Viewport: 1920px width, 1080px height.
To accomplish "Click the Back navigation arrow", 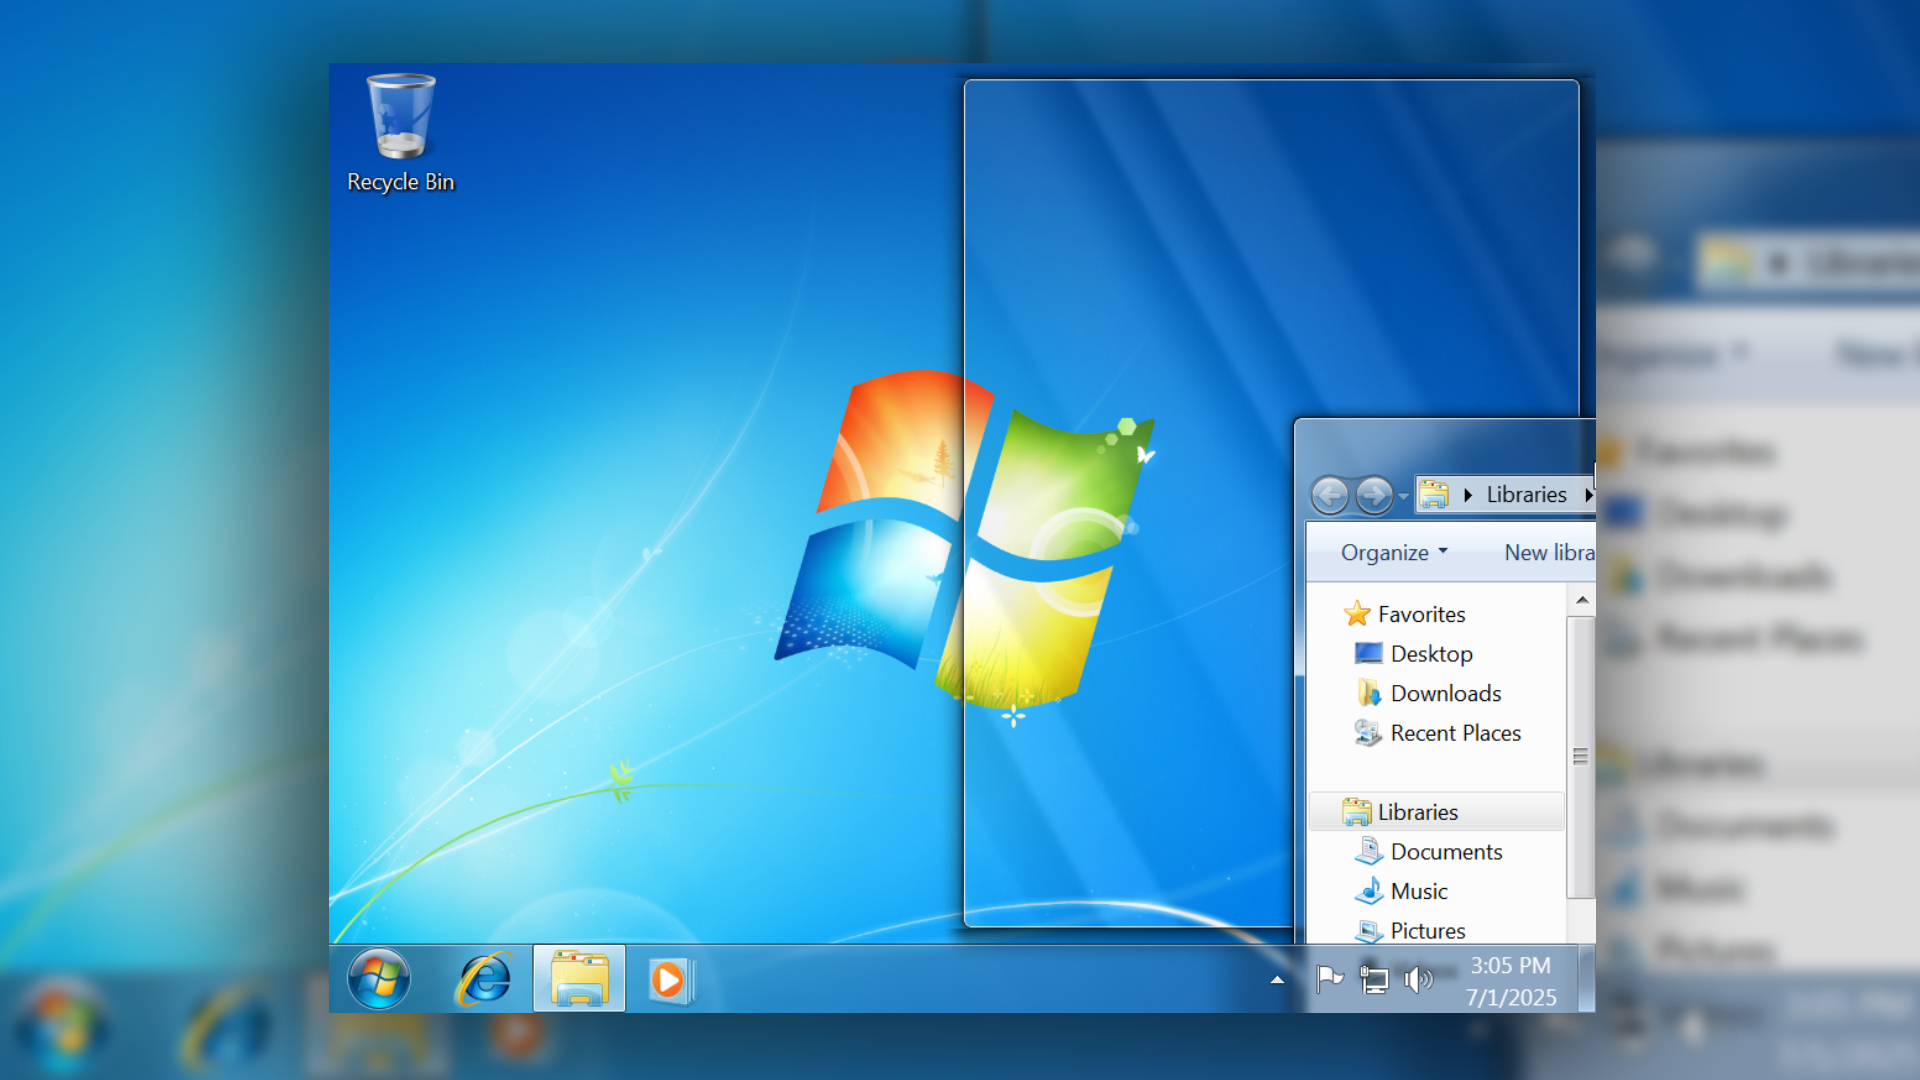I will [1331, 495].
